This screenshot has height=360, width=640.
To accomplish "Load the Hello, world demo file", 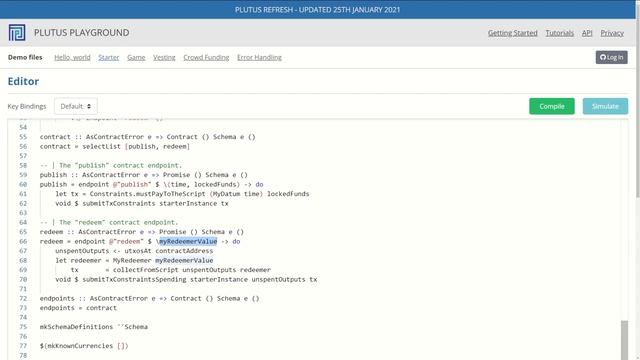I will [x=72, y=58].
